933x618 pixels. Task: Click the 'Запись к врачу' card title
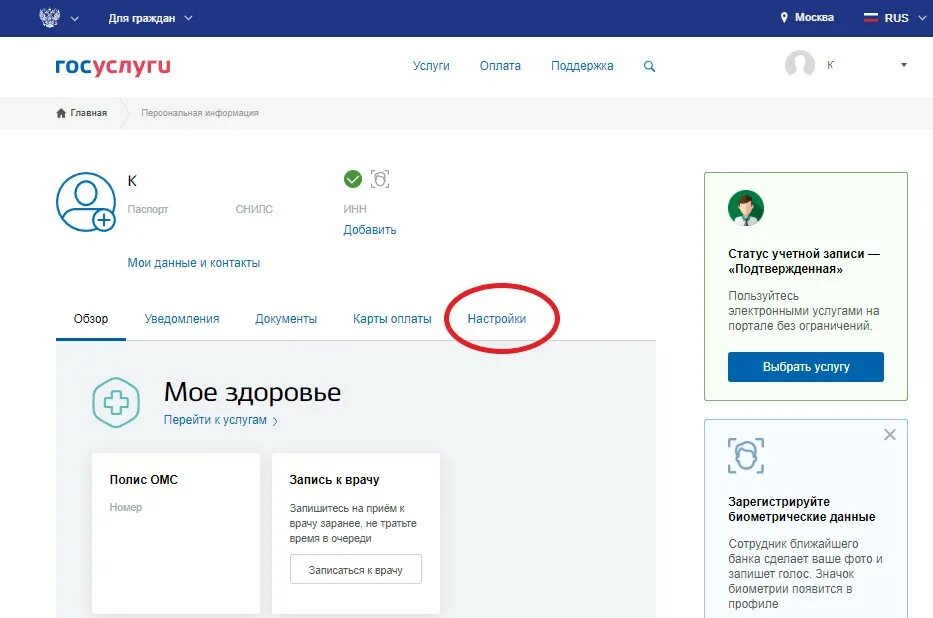pyautogui.click(x=334, y=480)
